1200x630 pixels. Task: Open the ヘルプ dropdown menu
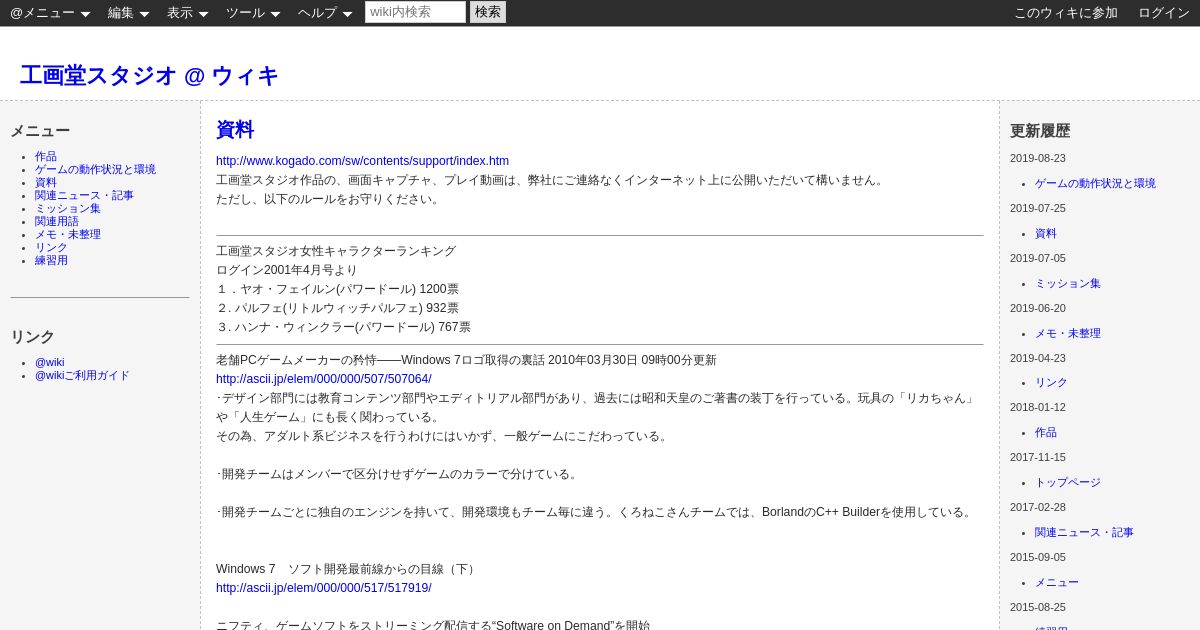pos(325,13)
